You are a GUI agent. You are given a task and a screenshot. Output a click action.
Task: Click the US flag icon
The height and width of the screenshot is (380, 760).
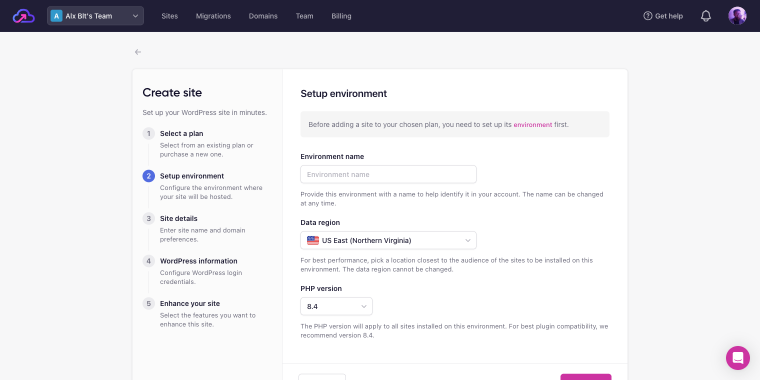(313, 240)
